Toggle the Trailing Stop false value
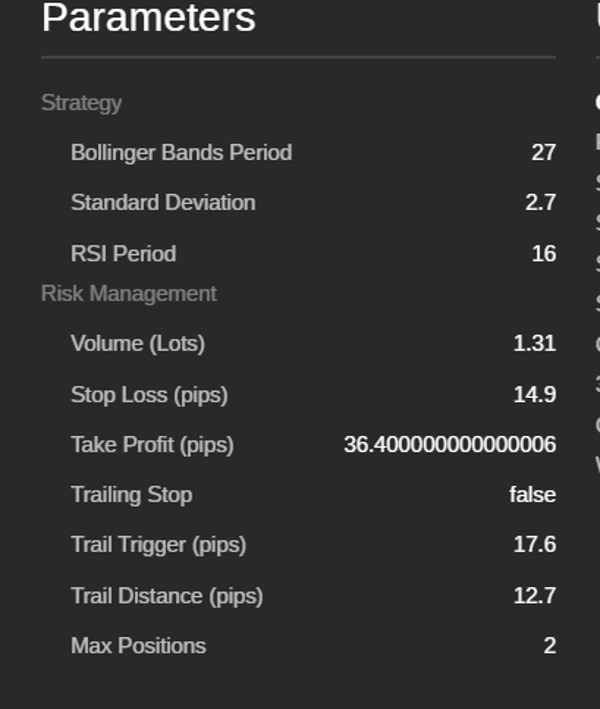The height and width of the screenshot is (709, 600). (532, 495)
